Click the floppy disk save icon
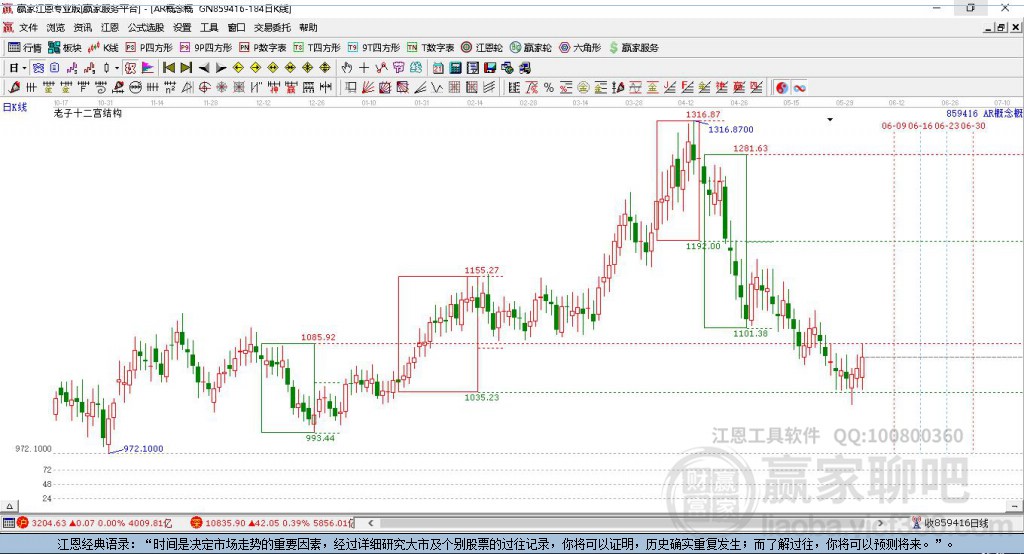1024x554 pixels. pyautogui.click(x=490, y=68)
